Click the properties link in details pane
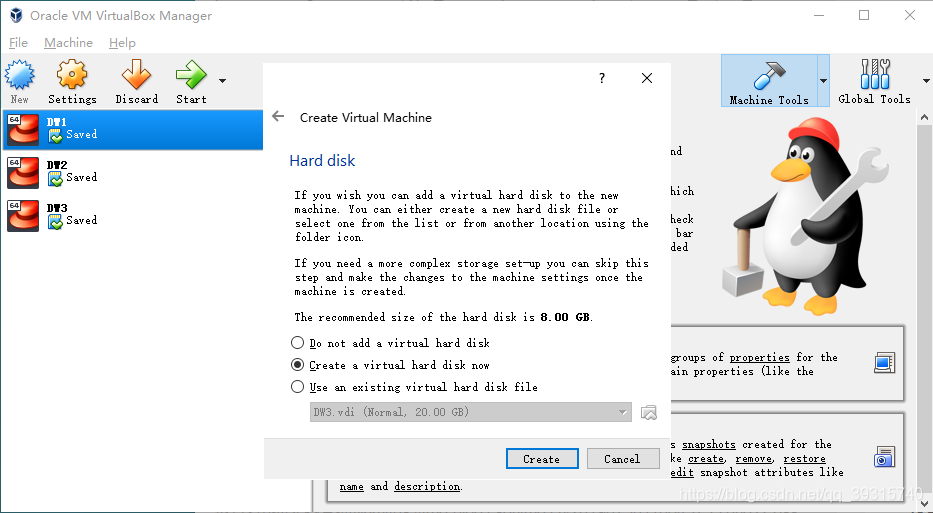 (759, 357)
